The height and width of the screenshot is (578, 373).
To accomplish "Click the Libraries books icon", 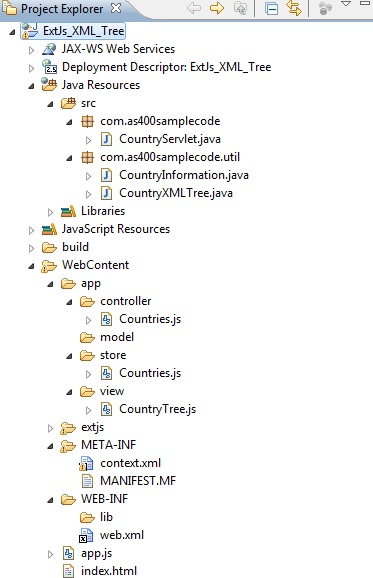I will (x=68, y=211).
